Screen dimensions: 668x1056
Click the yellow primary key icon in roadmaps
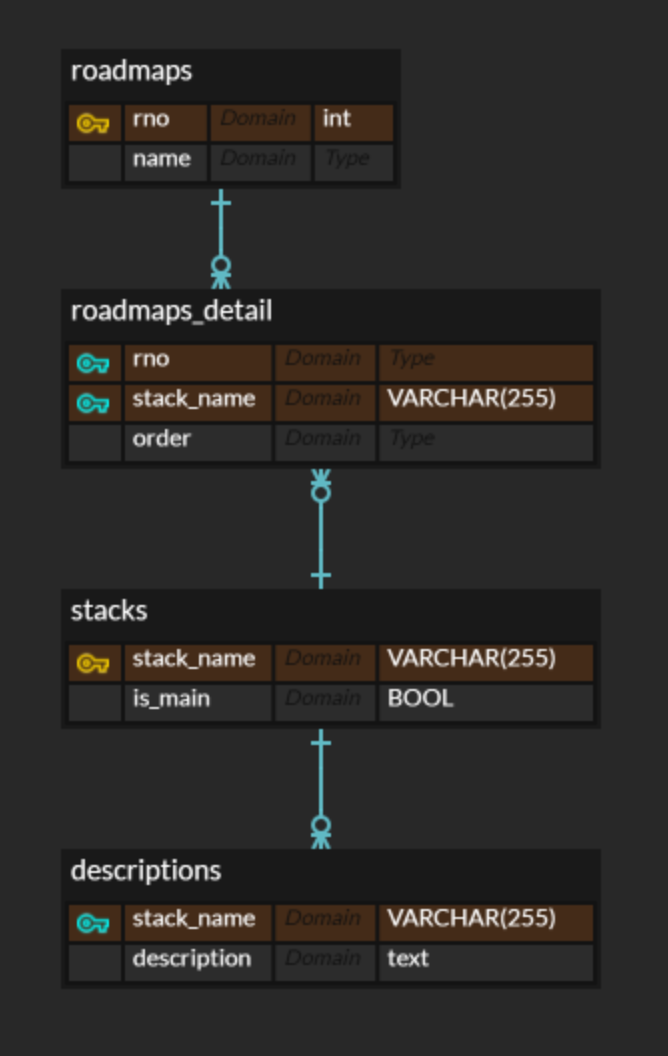pos(93,123)
